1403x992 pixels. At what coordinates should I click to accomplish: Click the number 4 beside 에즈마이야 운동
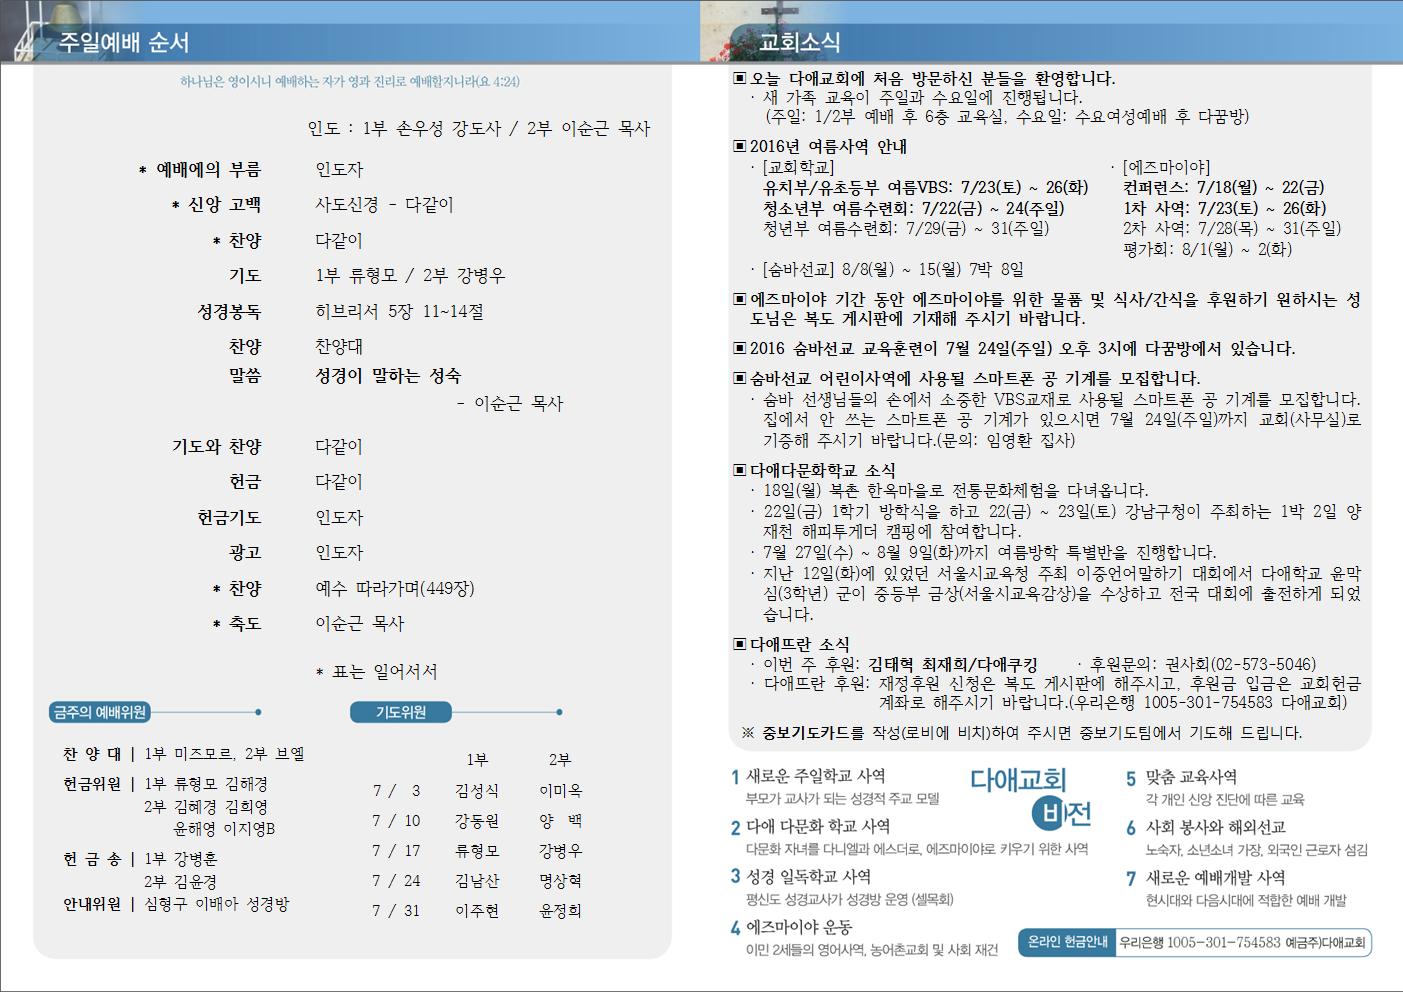click(x=735, y=928)
